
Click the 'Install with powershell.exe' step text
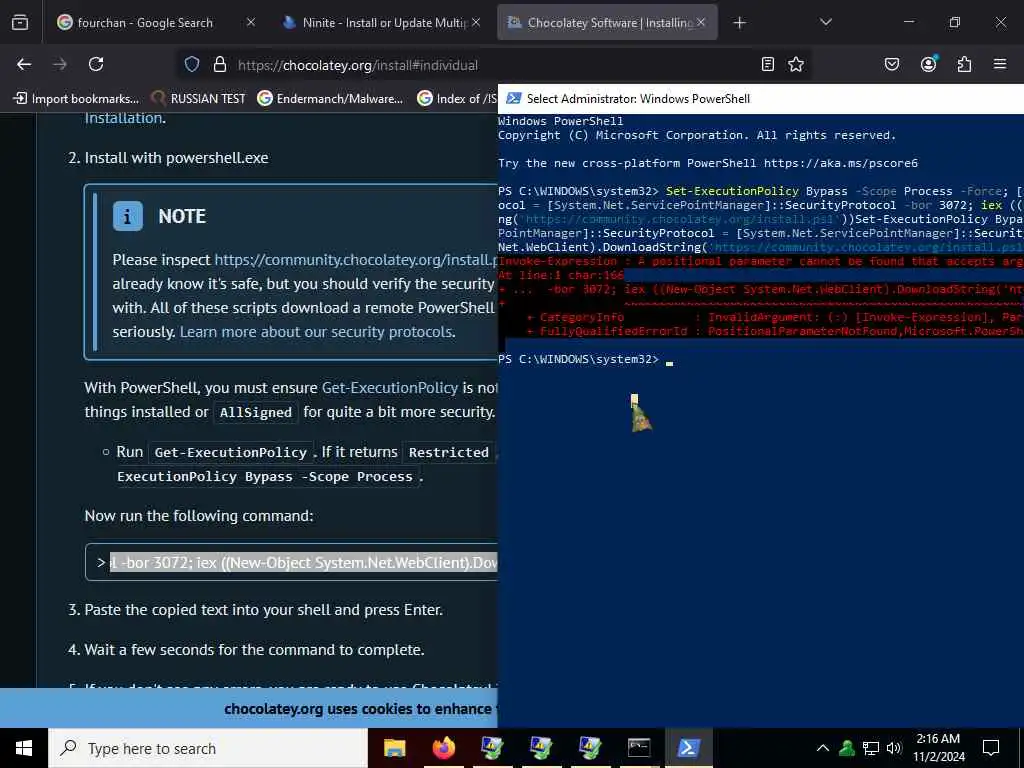pyautogui.click(x=176, y=158)
